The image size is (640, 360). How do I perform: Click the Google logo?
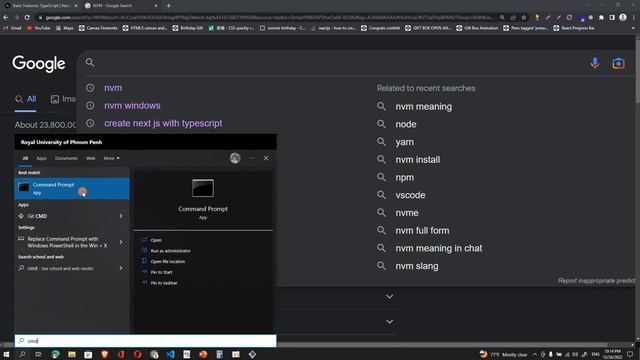(x=39, y=63)
